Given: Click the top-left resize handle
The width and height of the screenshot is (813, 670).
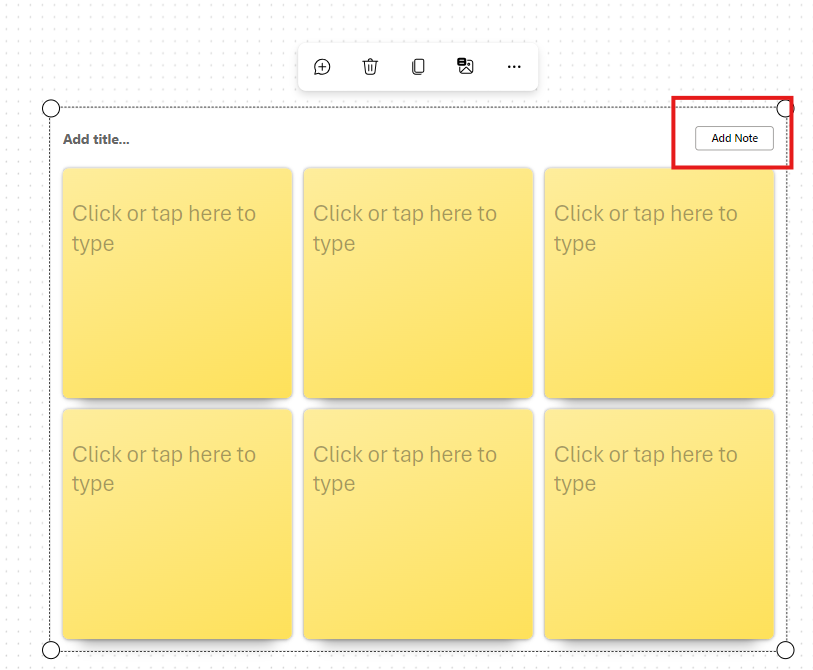Looking at the screenshot, I should 51,108.
